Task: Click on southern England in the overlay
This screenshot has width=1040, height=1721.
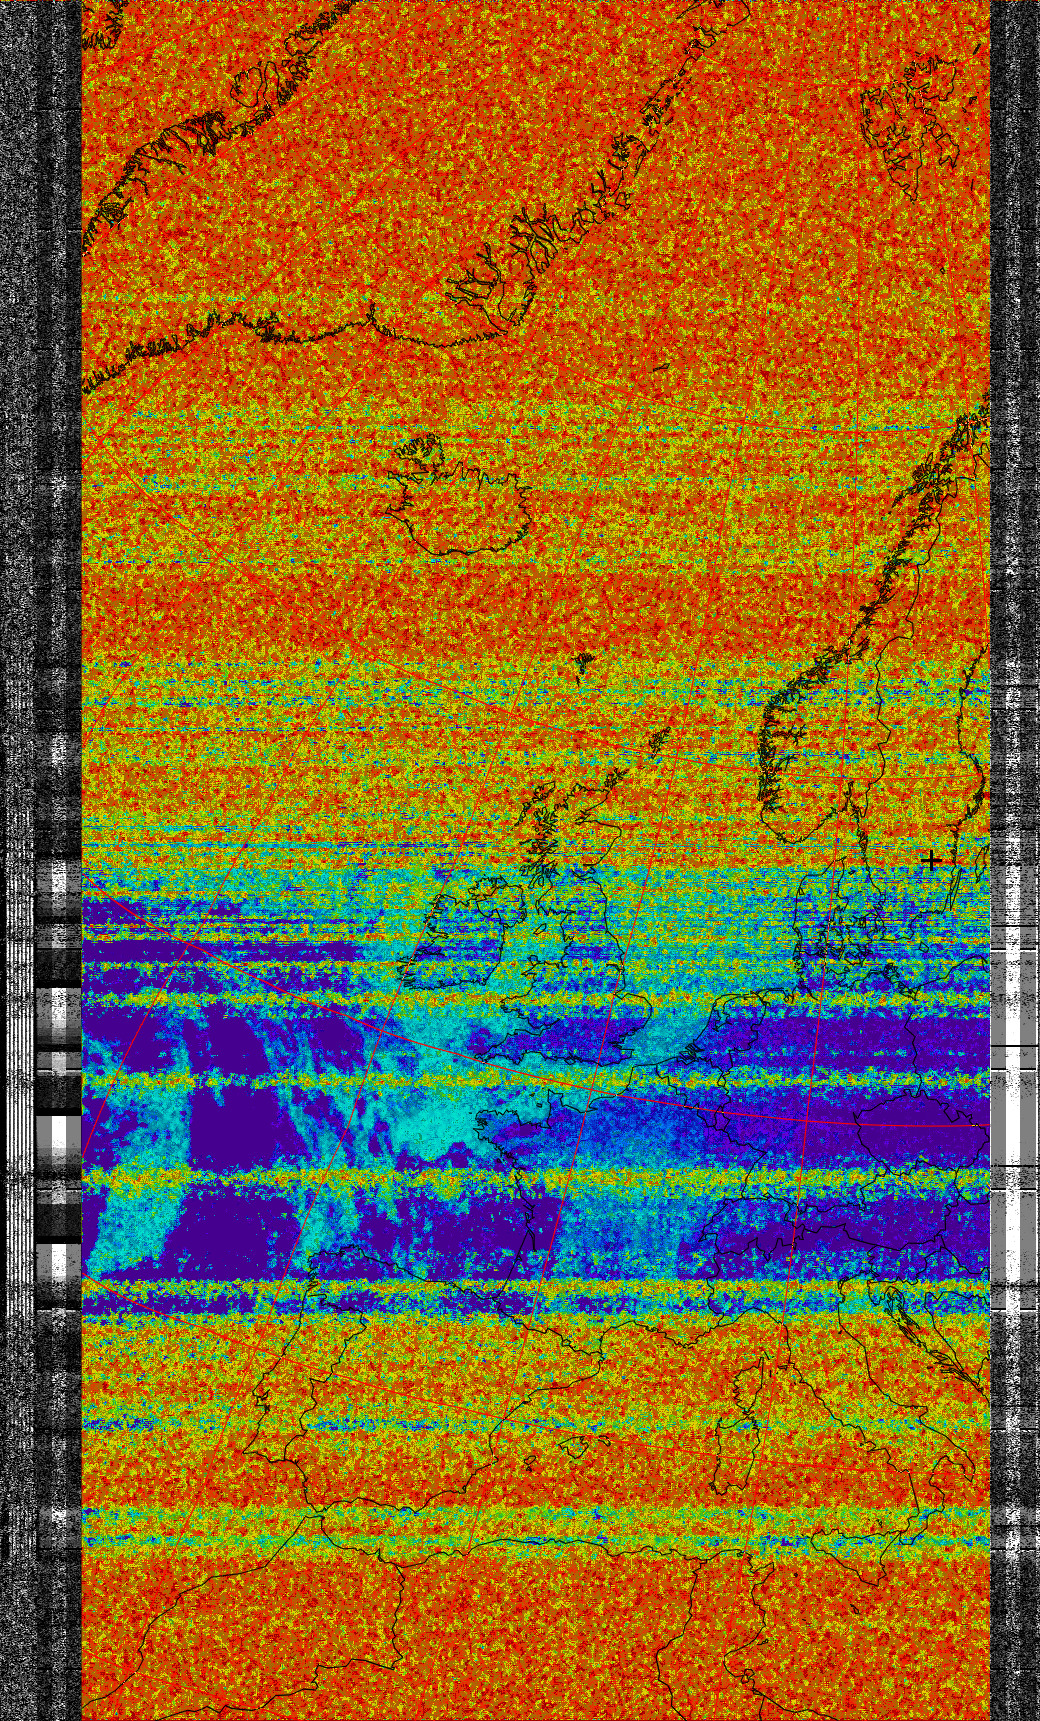Action: [x=580, y=1040]
